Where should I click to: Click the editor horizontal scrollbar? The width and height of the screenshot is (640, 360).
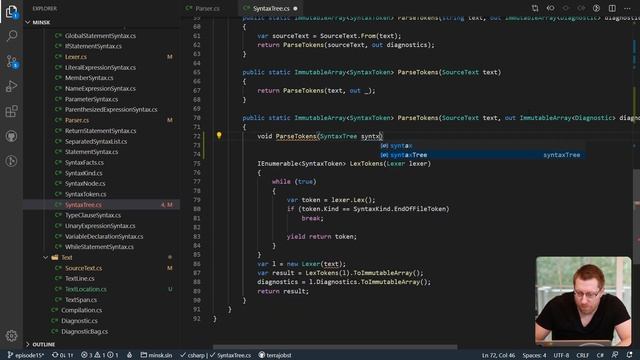coord(335,347)
